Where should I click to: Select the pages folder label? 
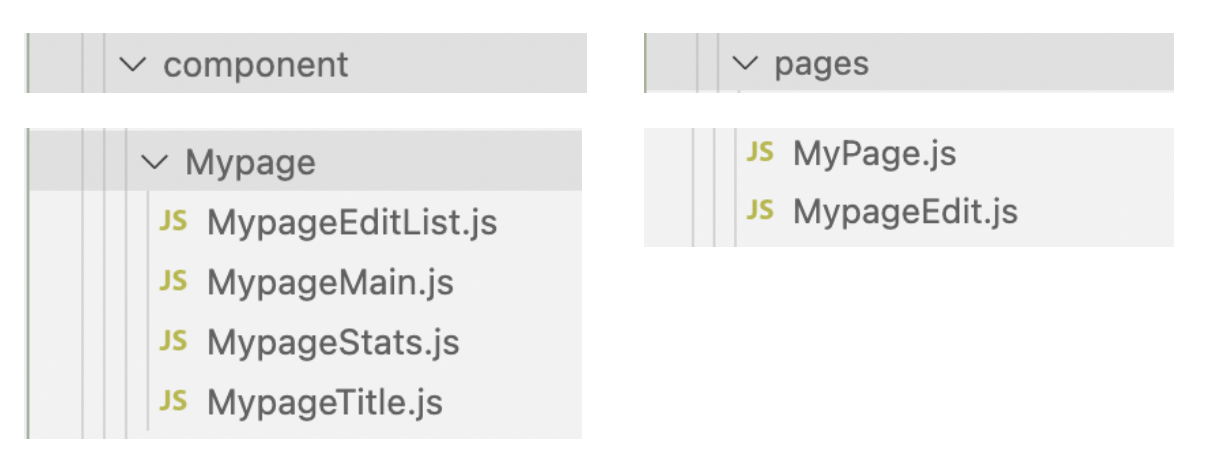821,64
